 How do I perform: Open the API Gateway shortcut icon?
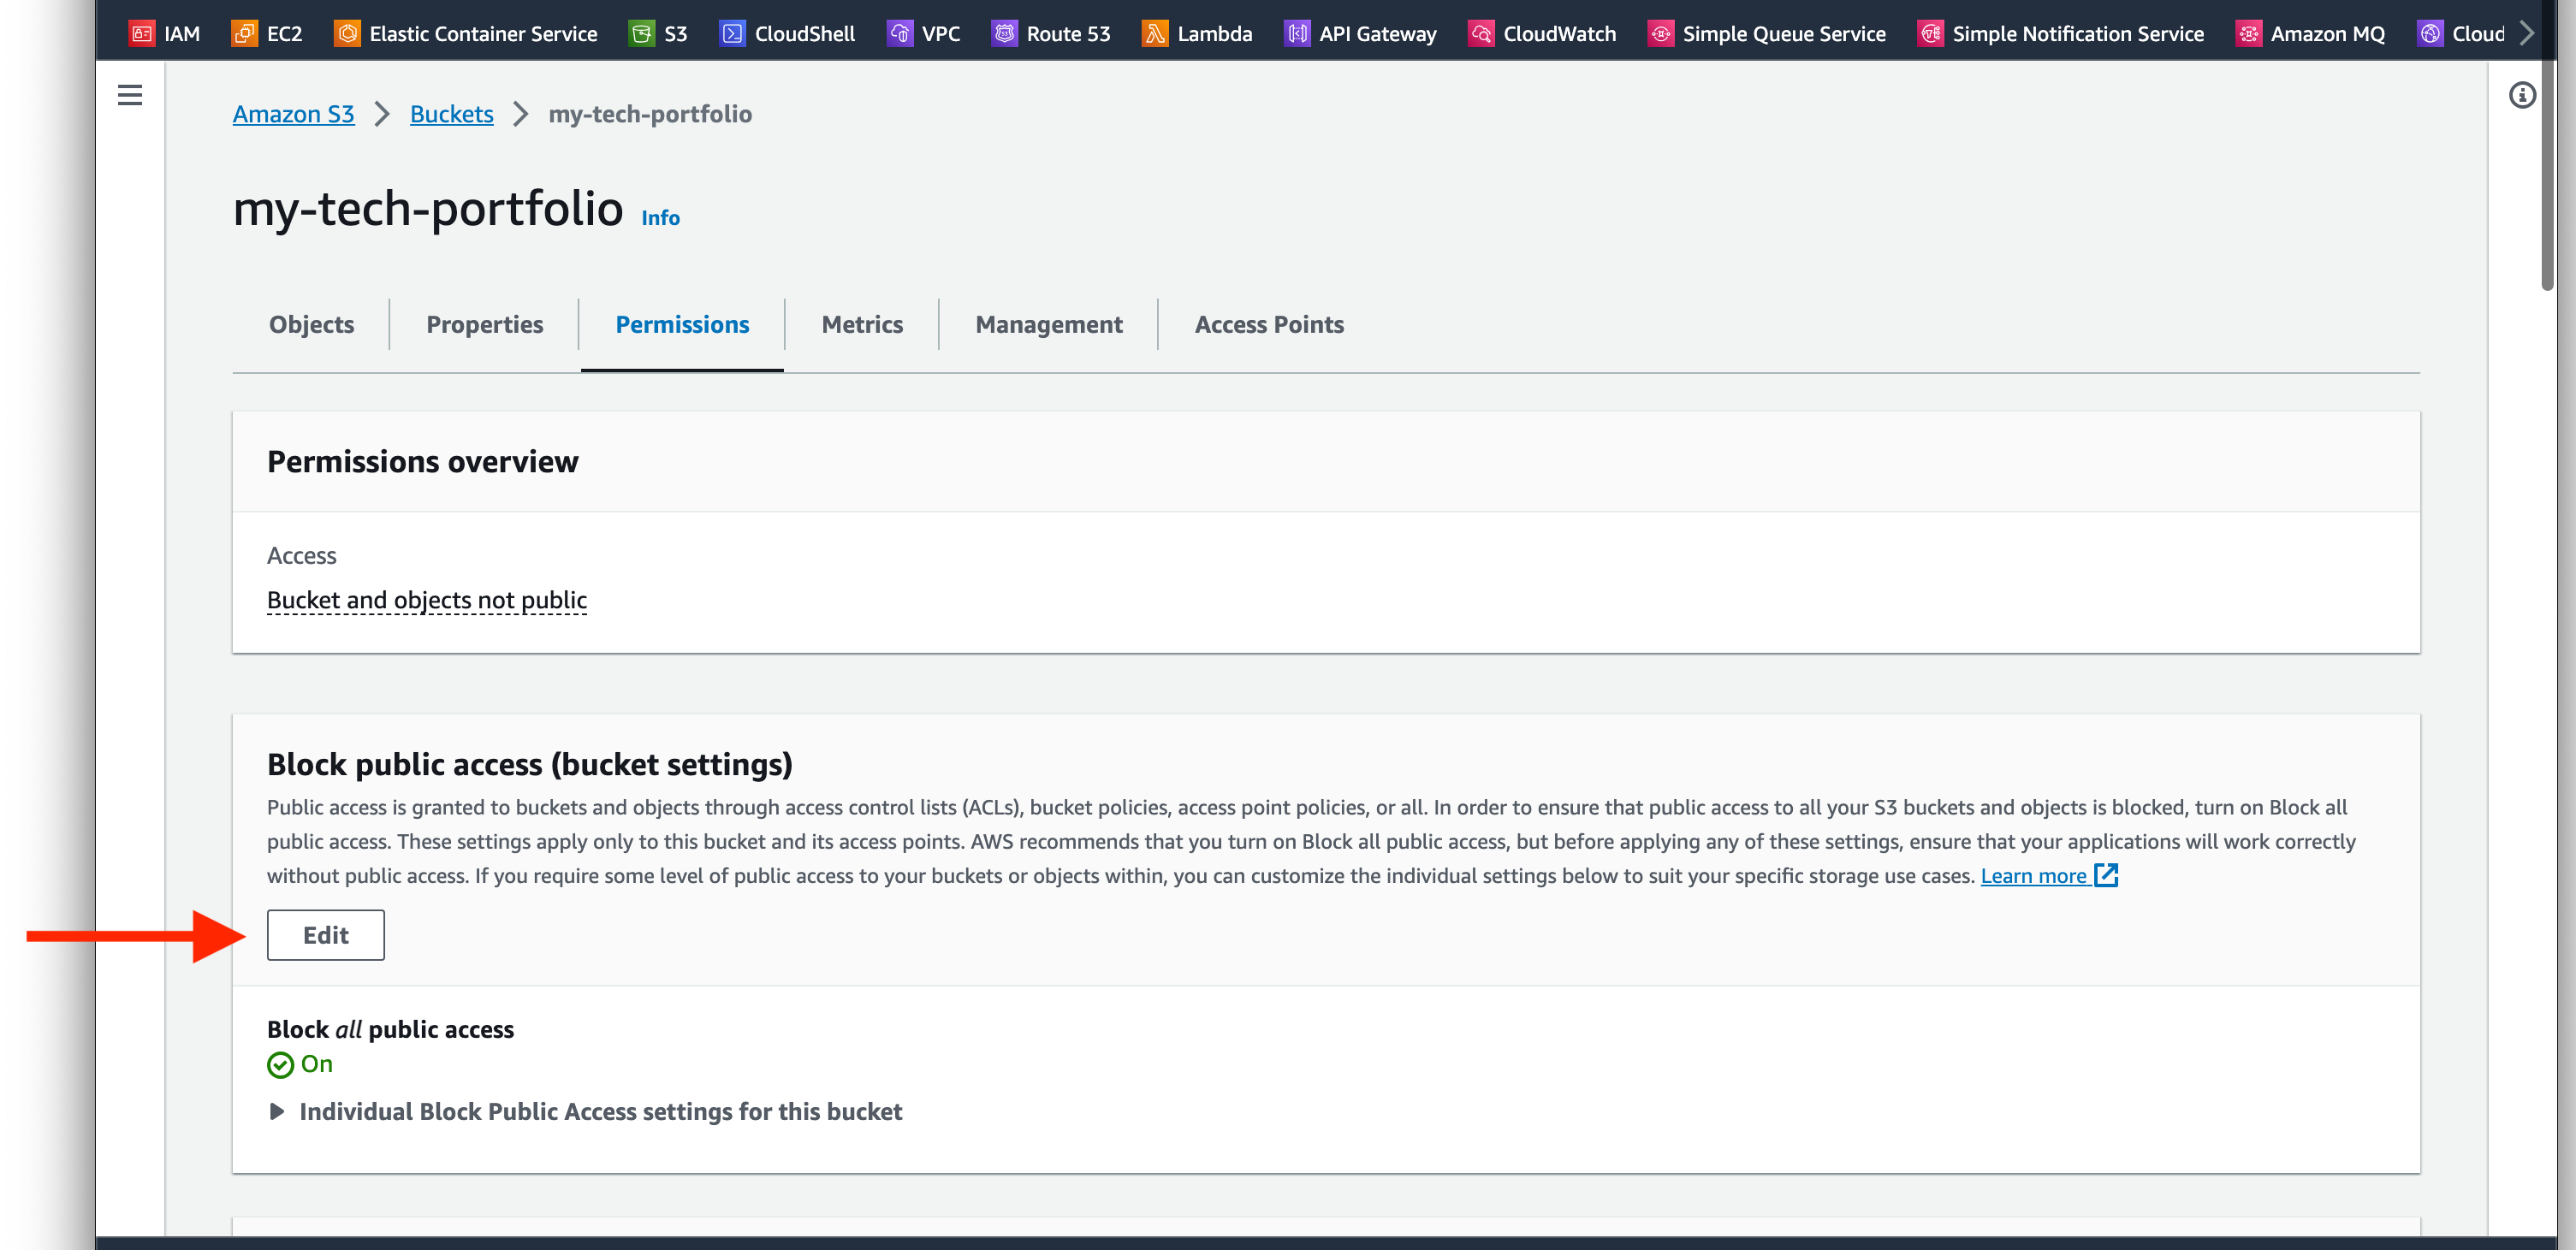[1297, 33]
